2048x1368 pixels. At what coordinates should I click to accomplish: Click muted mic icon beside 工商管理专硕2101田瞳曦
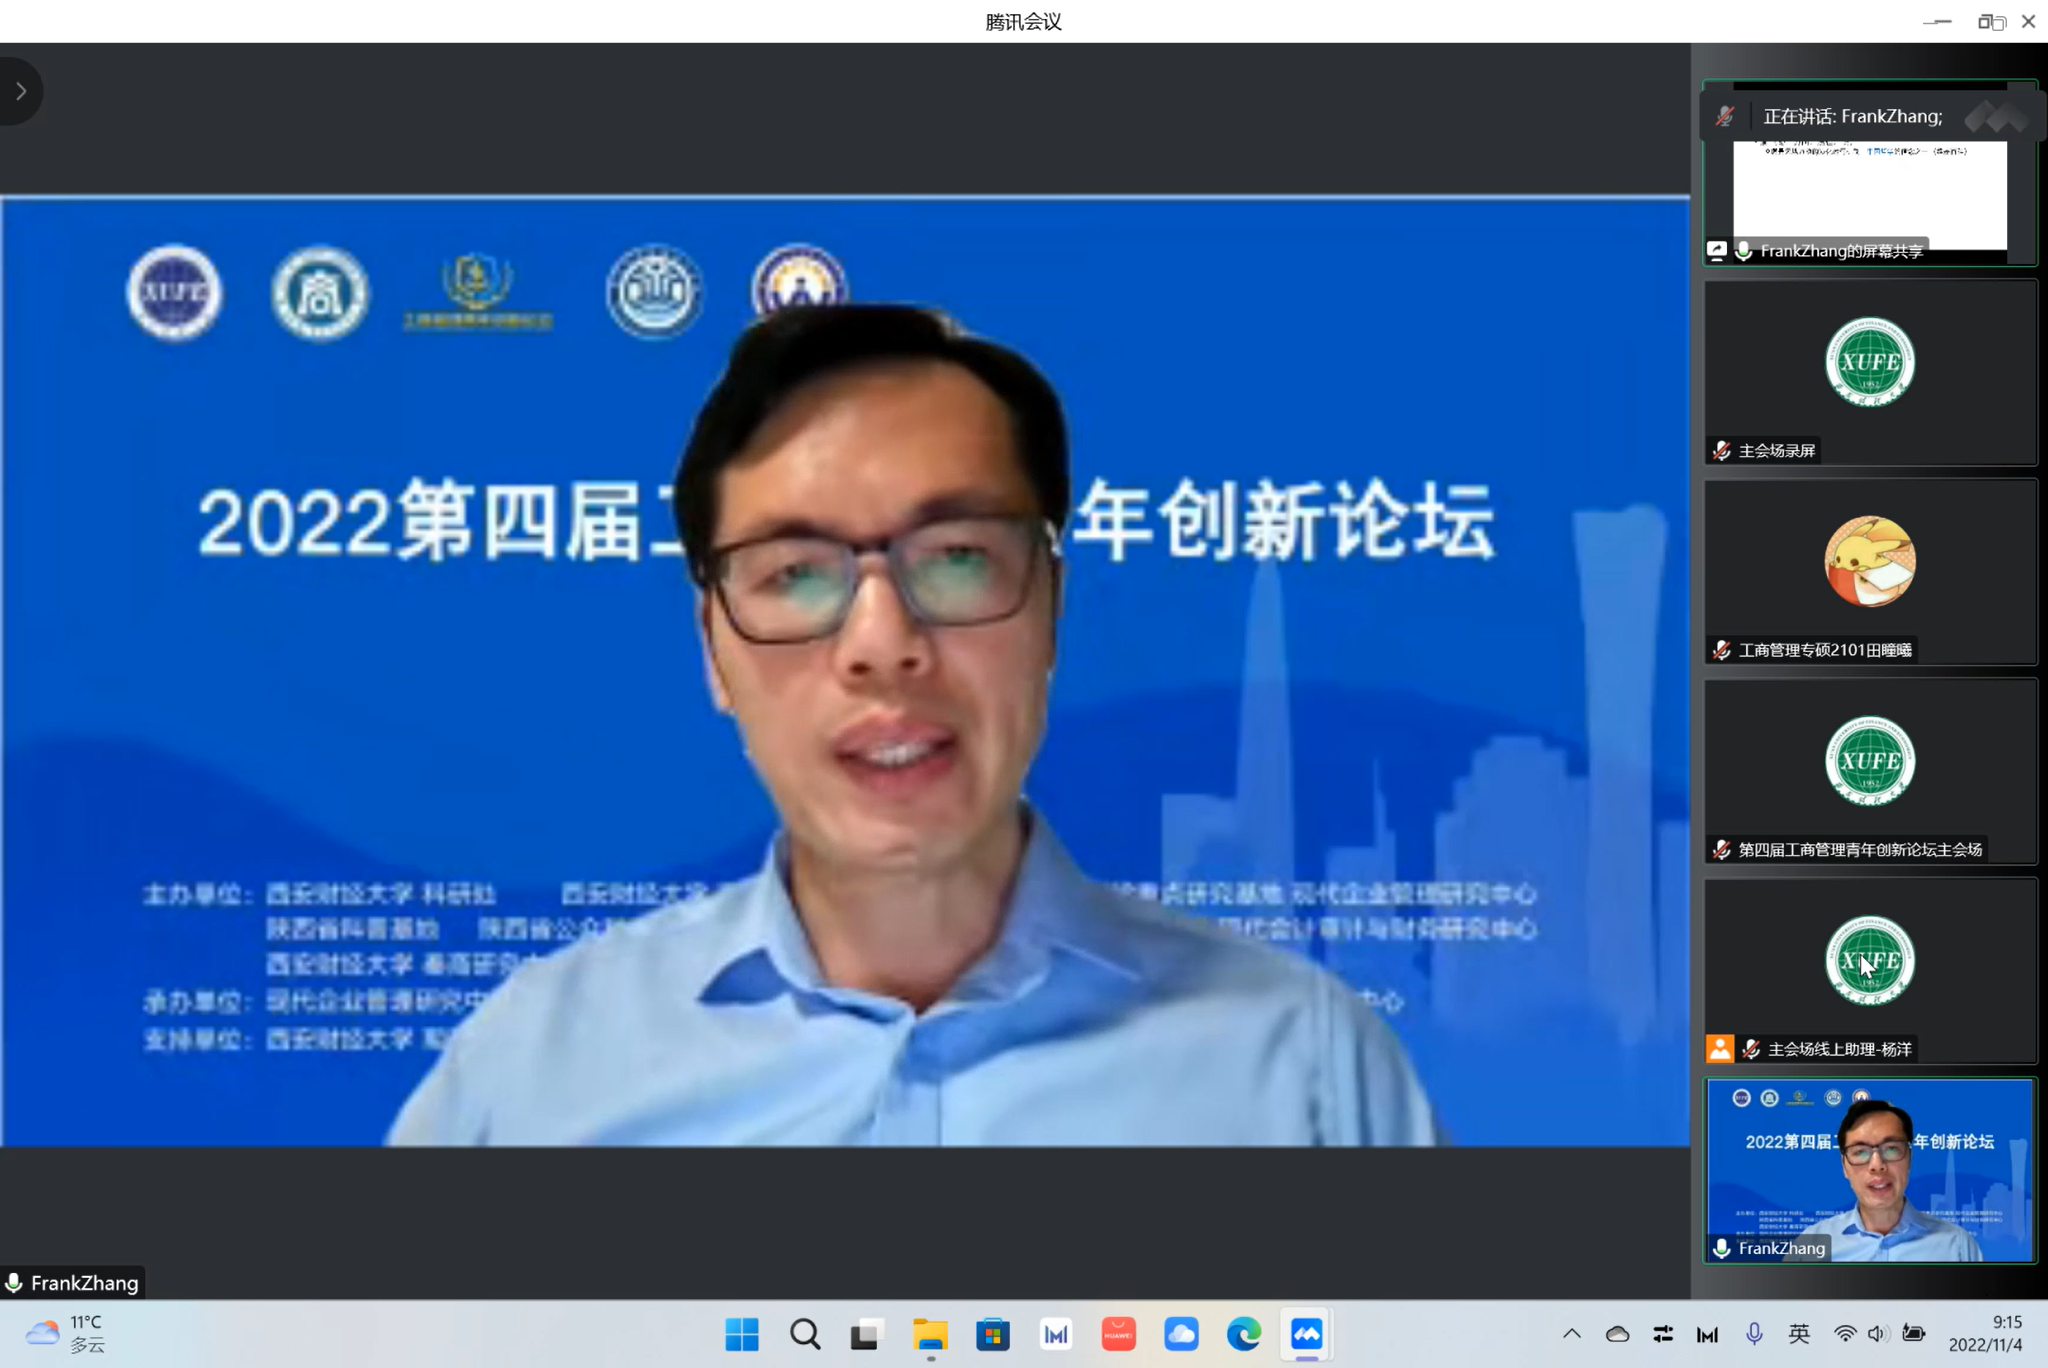[1721, 650]
